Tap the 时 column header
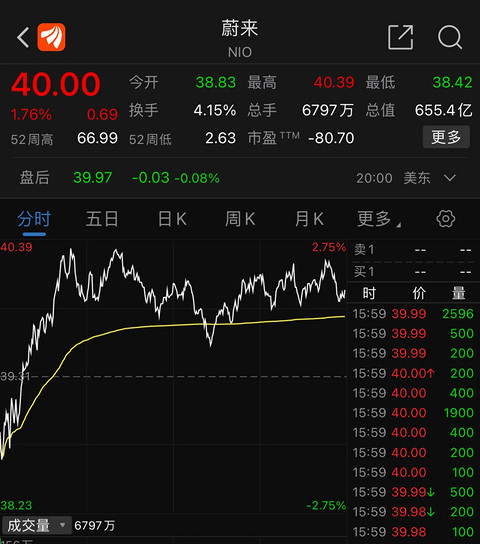 pyautogui.click(x=369, y=294)
